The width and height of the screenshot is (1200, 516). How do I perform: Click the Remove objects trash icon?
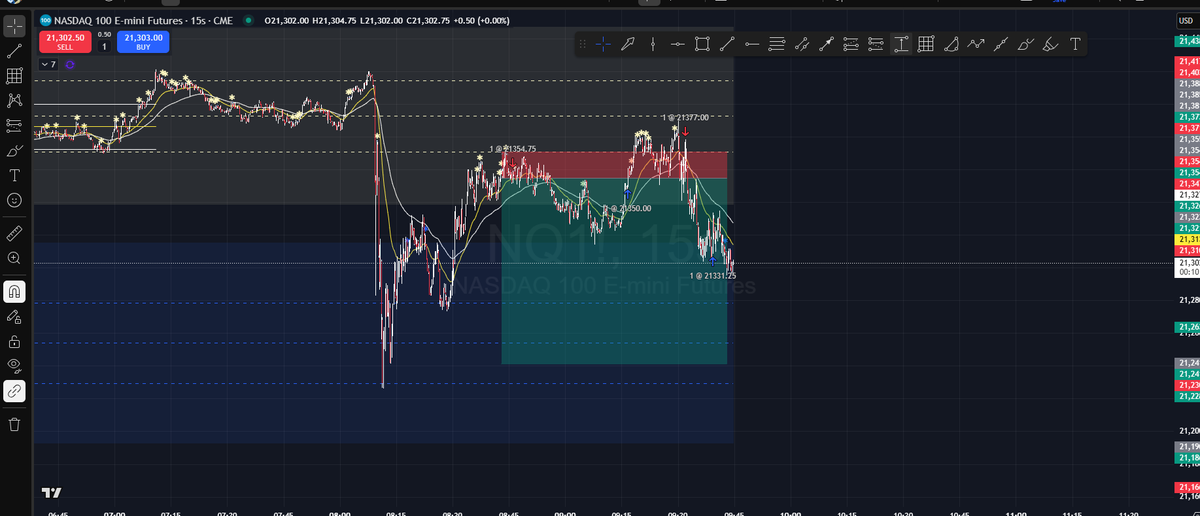(x=14, y=424)
